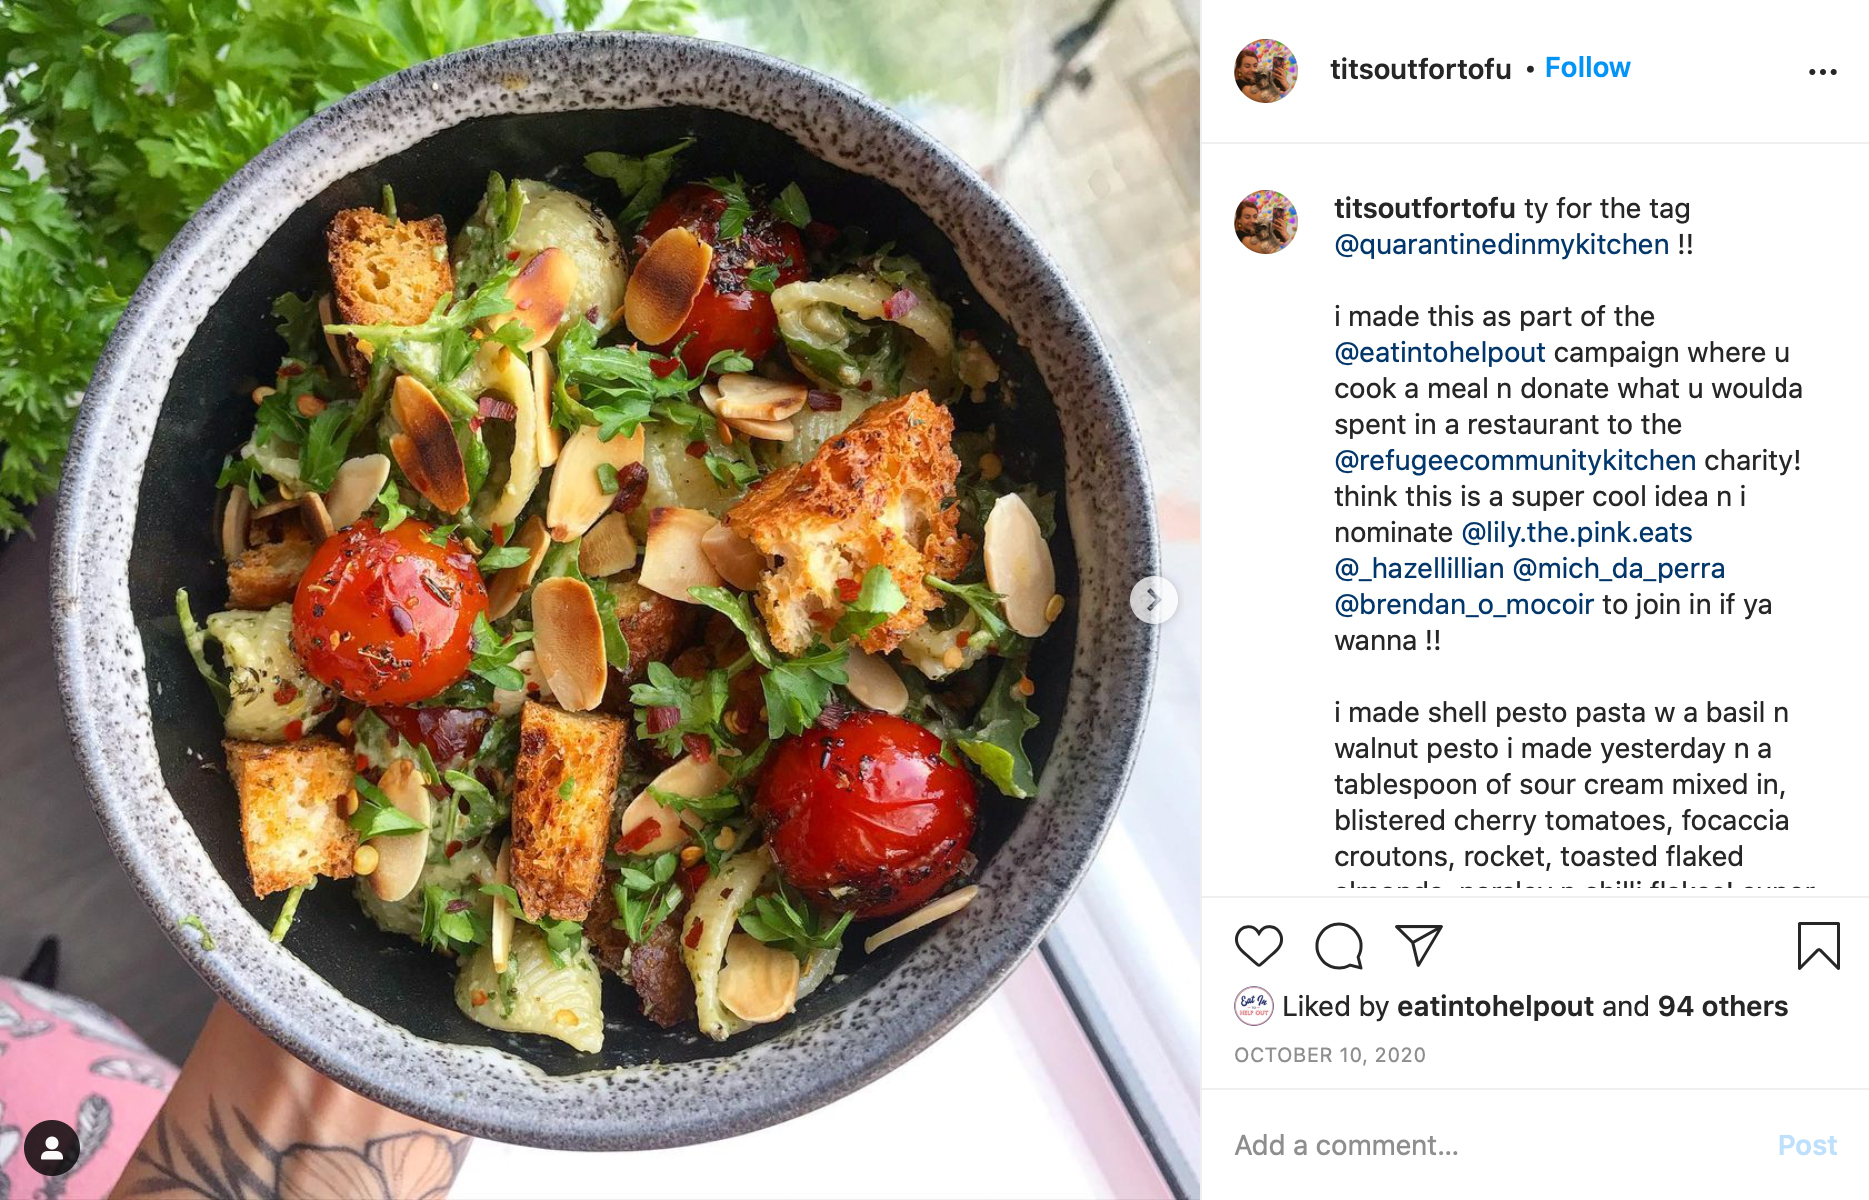The height and width of the screenshot is (1200, 1869).
Task: Open @eatintohelpout campaign mention
Action: coord(1440,353)
